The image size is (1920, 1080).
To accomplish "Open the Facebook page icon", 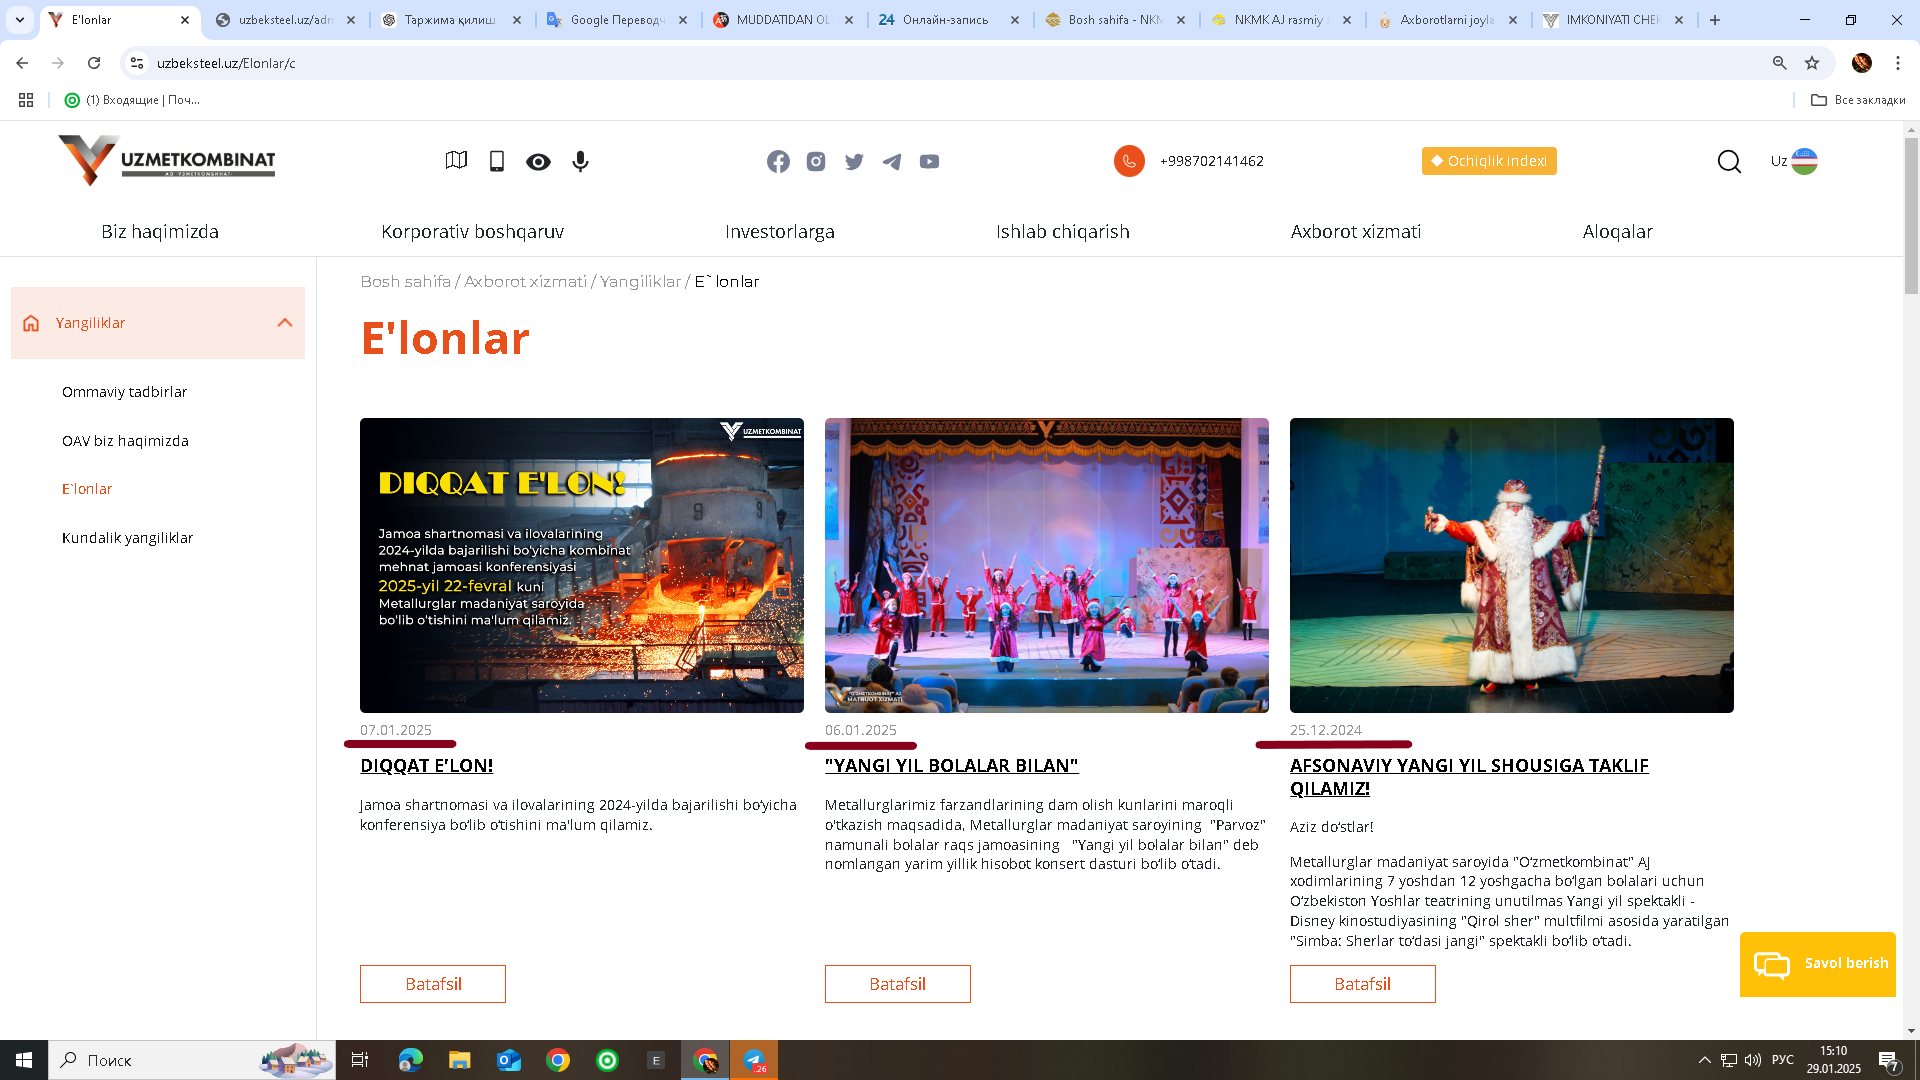I will pyautogui.click(x=778, y=161).
